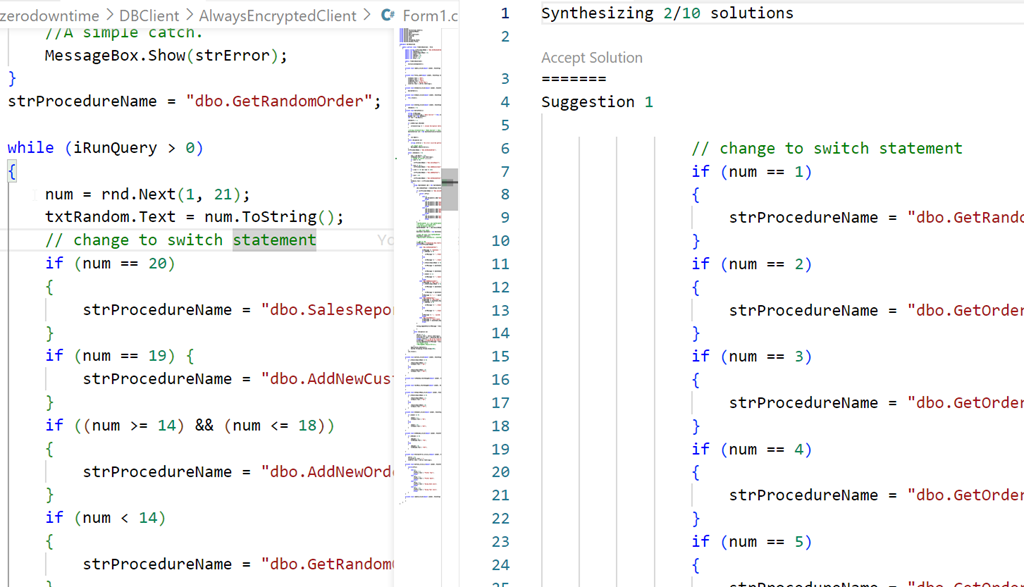Click the "while (iRunQuery > 0)" statement

click(105, 148)
